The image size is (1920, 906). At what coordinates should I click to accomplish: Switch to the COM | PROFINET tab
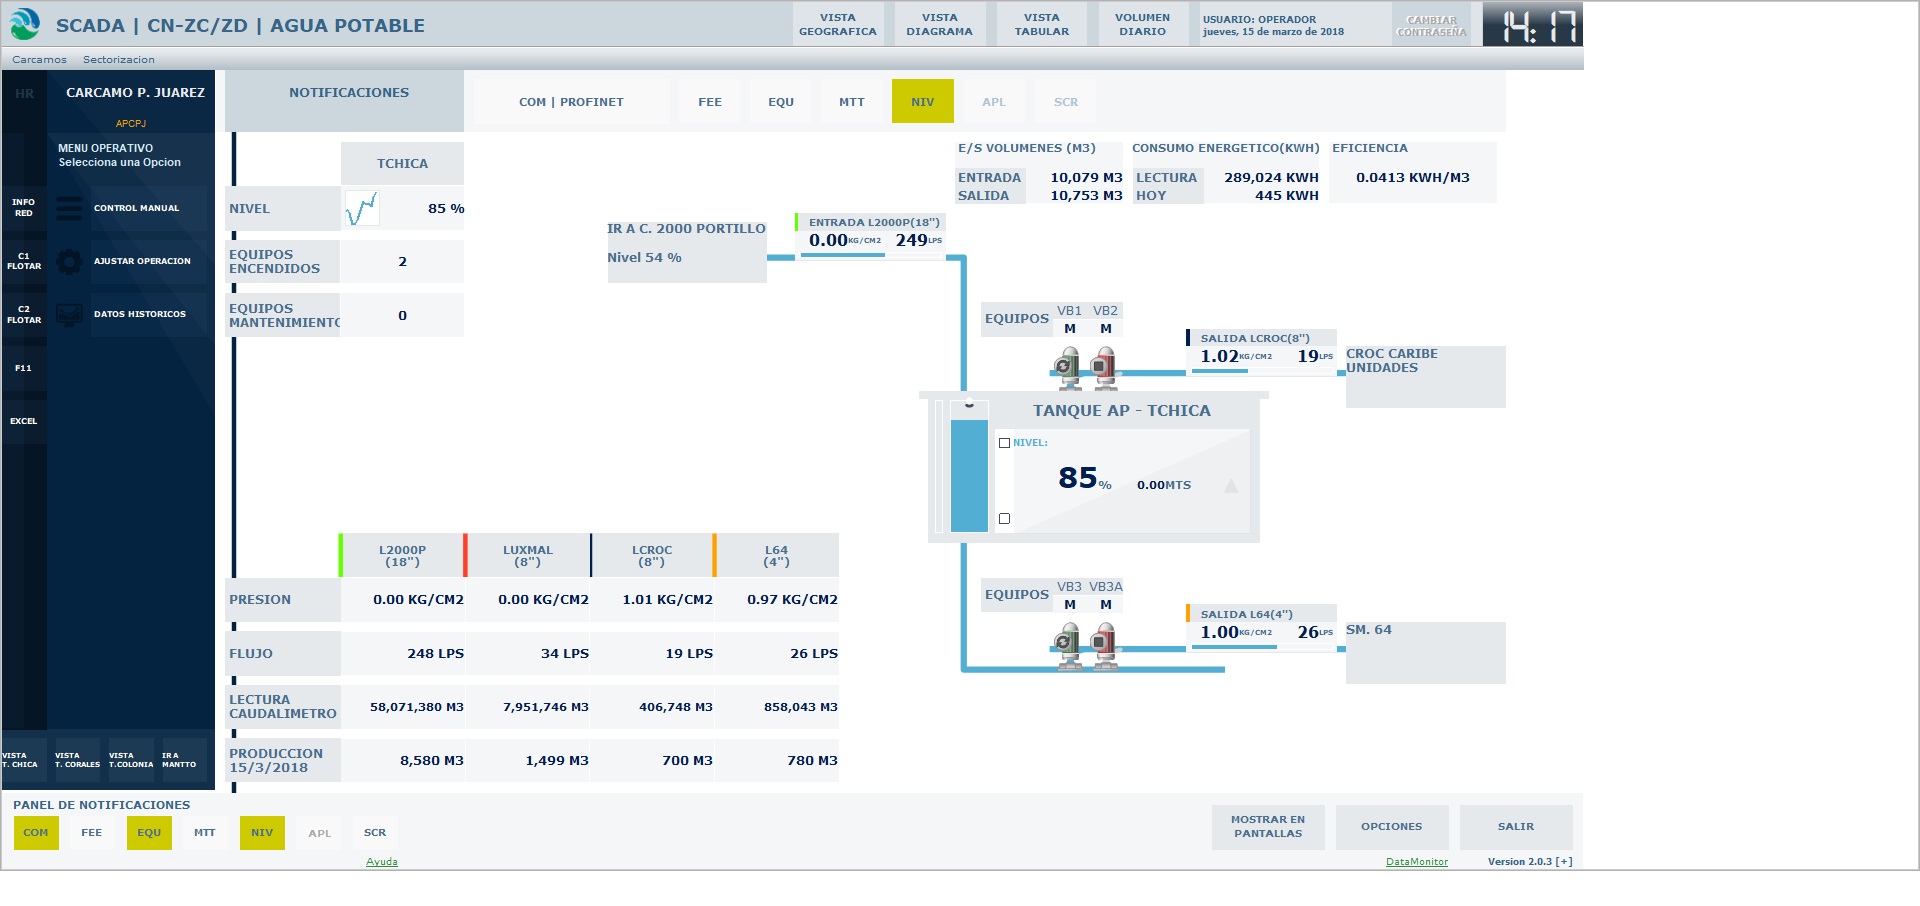point(571,102)
